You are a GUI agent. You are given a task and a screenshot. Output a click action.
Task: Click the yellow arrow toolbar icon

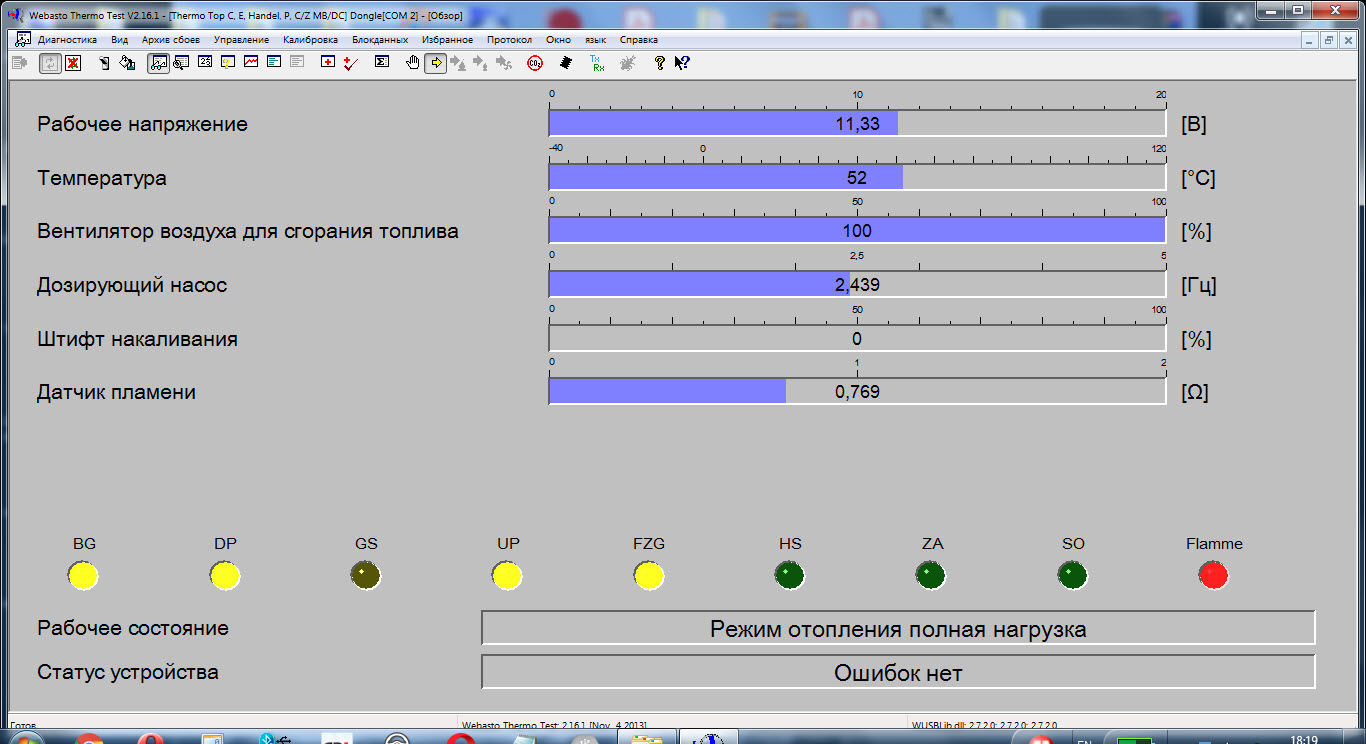[436, 63]
